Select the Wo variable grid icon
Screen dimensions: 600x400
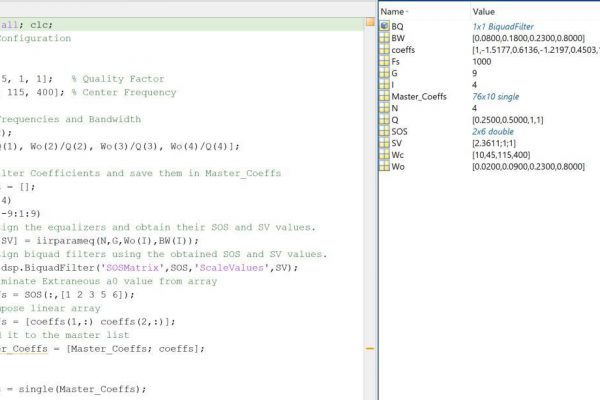384,166
